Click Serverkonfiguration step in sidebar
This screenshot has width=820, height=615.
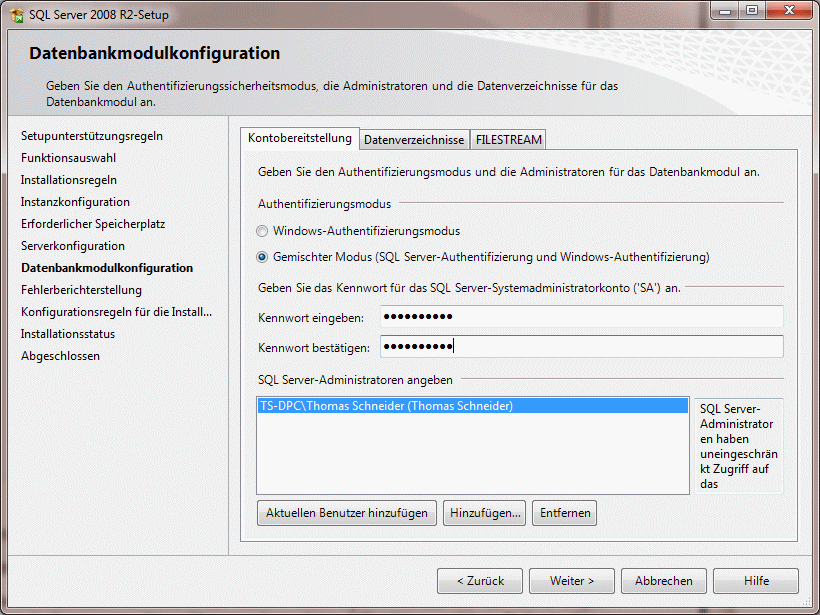pos(73,246)
